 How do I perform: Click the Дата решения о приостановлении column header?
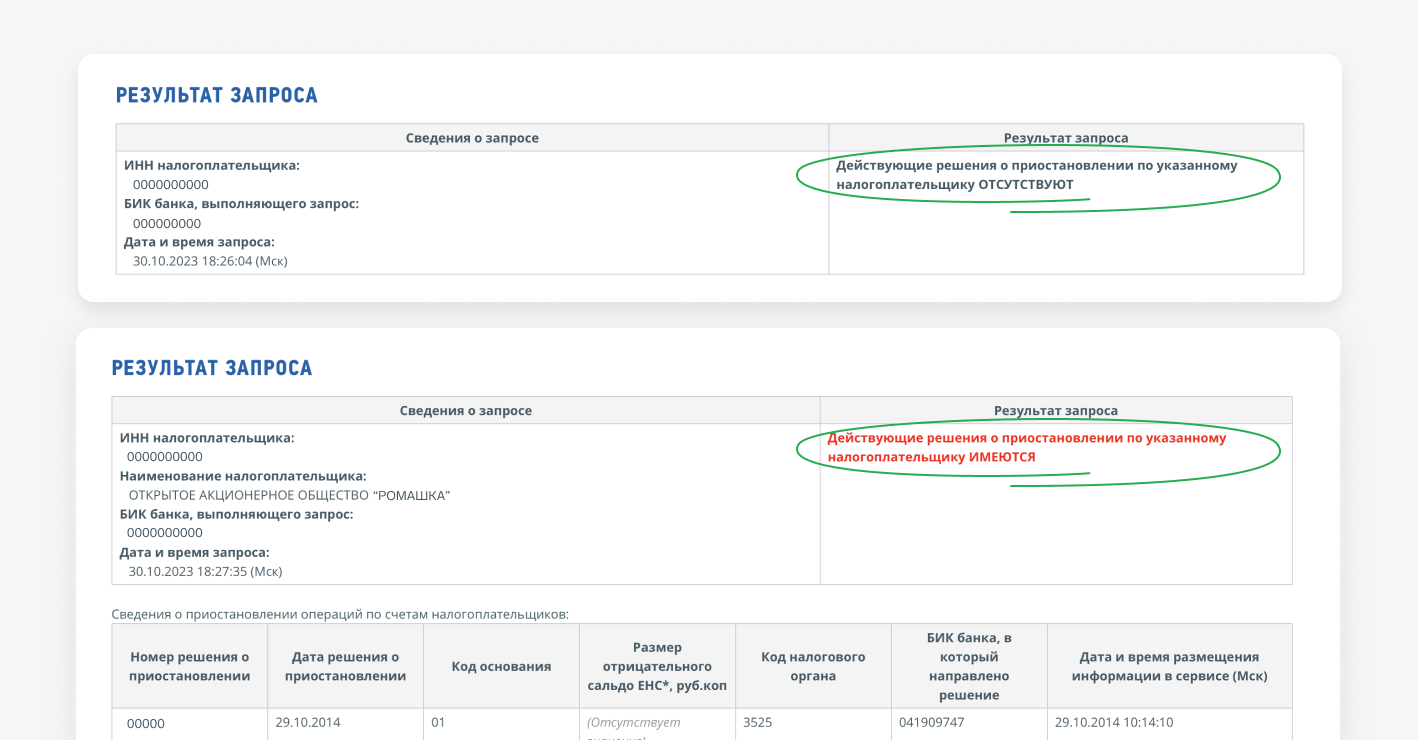coord(345,666)
